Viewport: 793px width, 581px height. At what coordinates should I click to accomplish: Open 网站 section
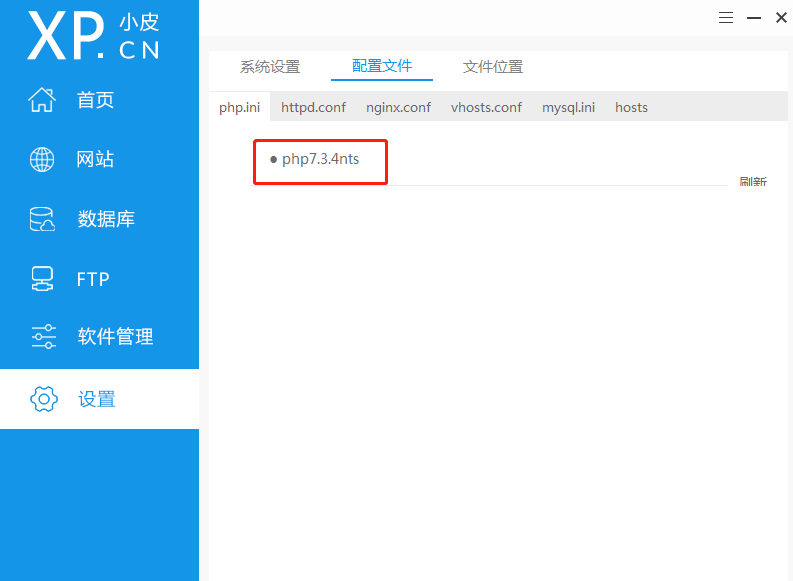(x=95, y=159)
